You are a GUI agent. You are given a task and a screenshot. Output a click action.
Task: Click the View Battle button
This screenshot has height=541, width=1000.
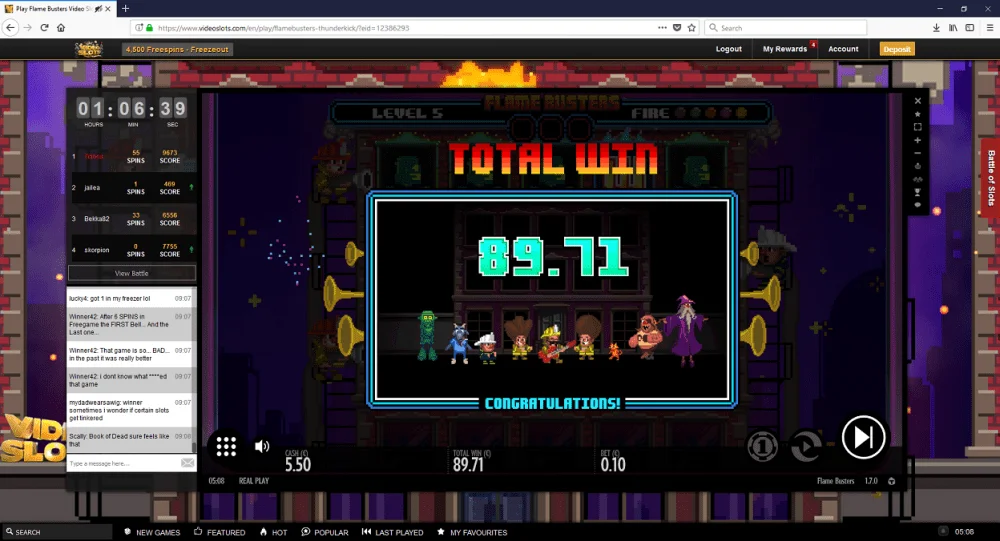131,273
